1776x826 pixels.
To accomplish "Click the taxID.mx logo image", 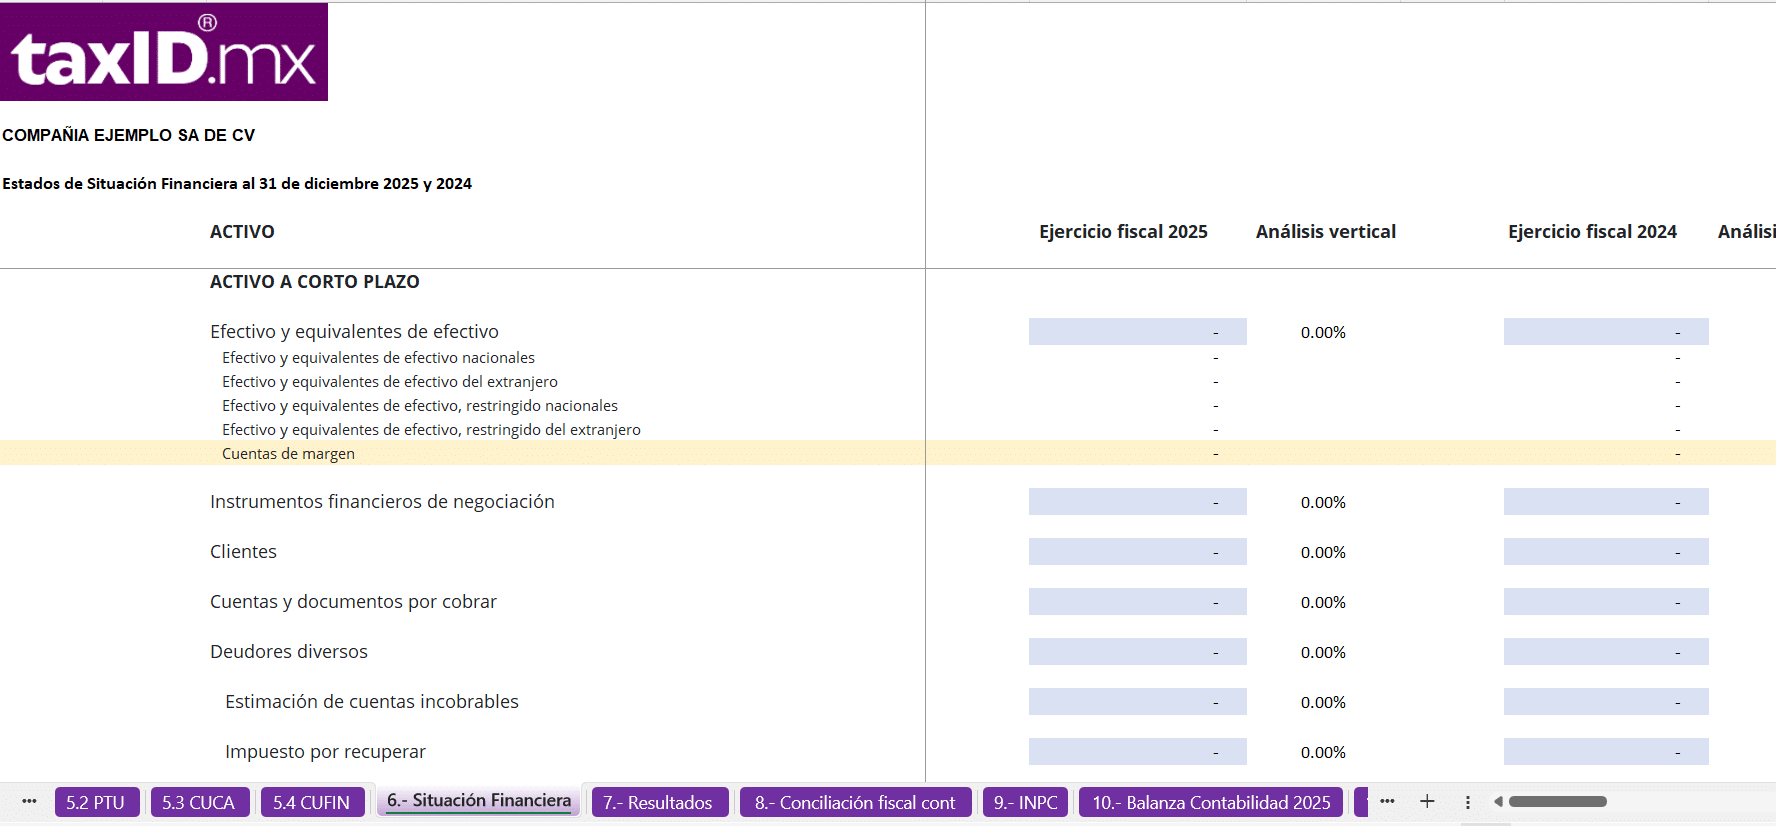I will (x=164, y=52).
